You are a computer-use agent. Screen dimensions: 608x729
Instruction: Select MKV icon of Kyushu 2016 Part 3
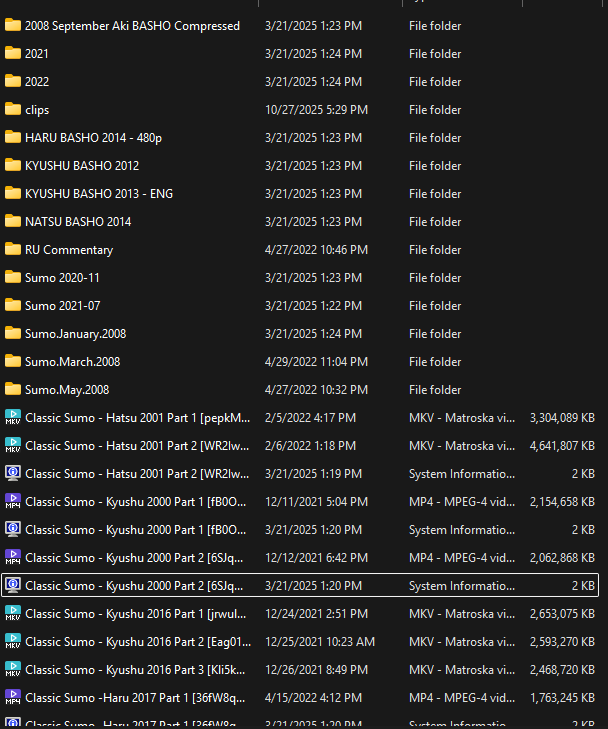tap(13, 669)
